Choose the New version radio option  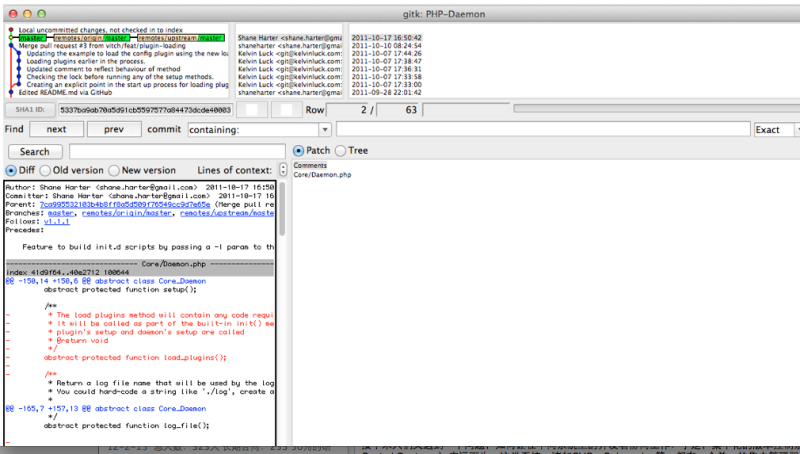tap(114, 170)
